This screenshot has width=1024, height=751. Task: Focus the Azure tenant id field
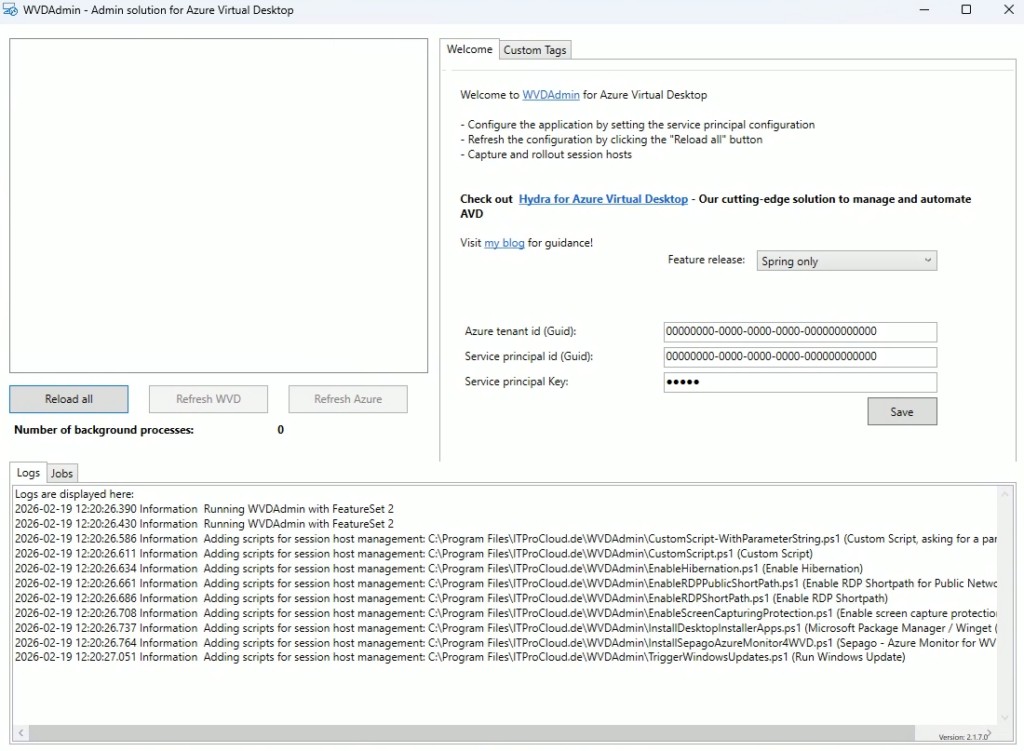[x=799, y=332]
